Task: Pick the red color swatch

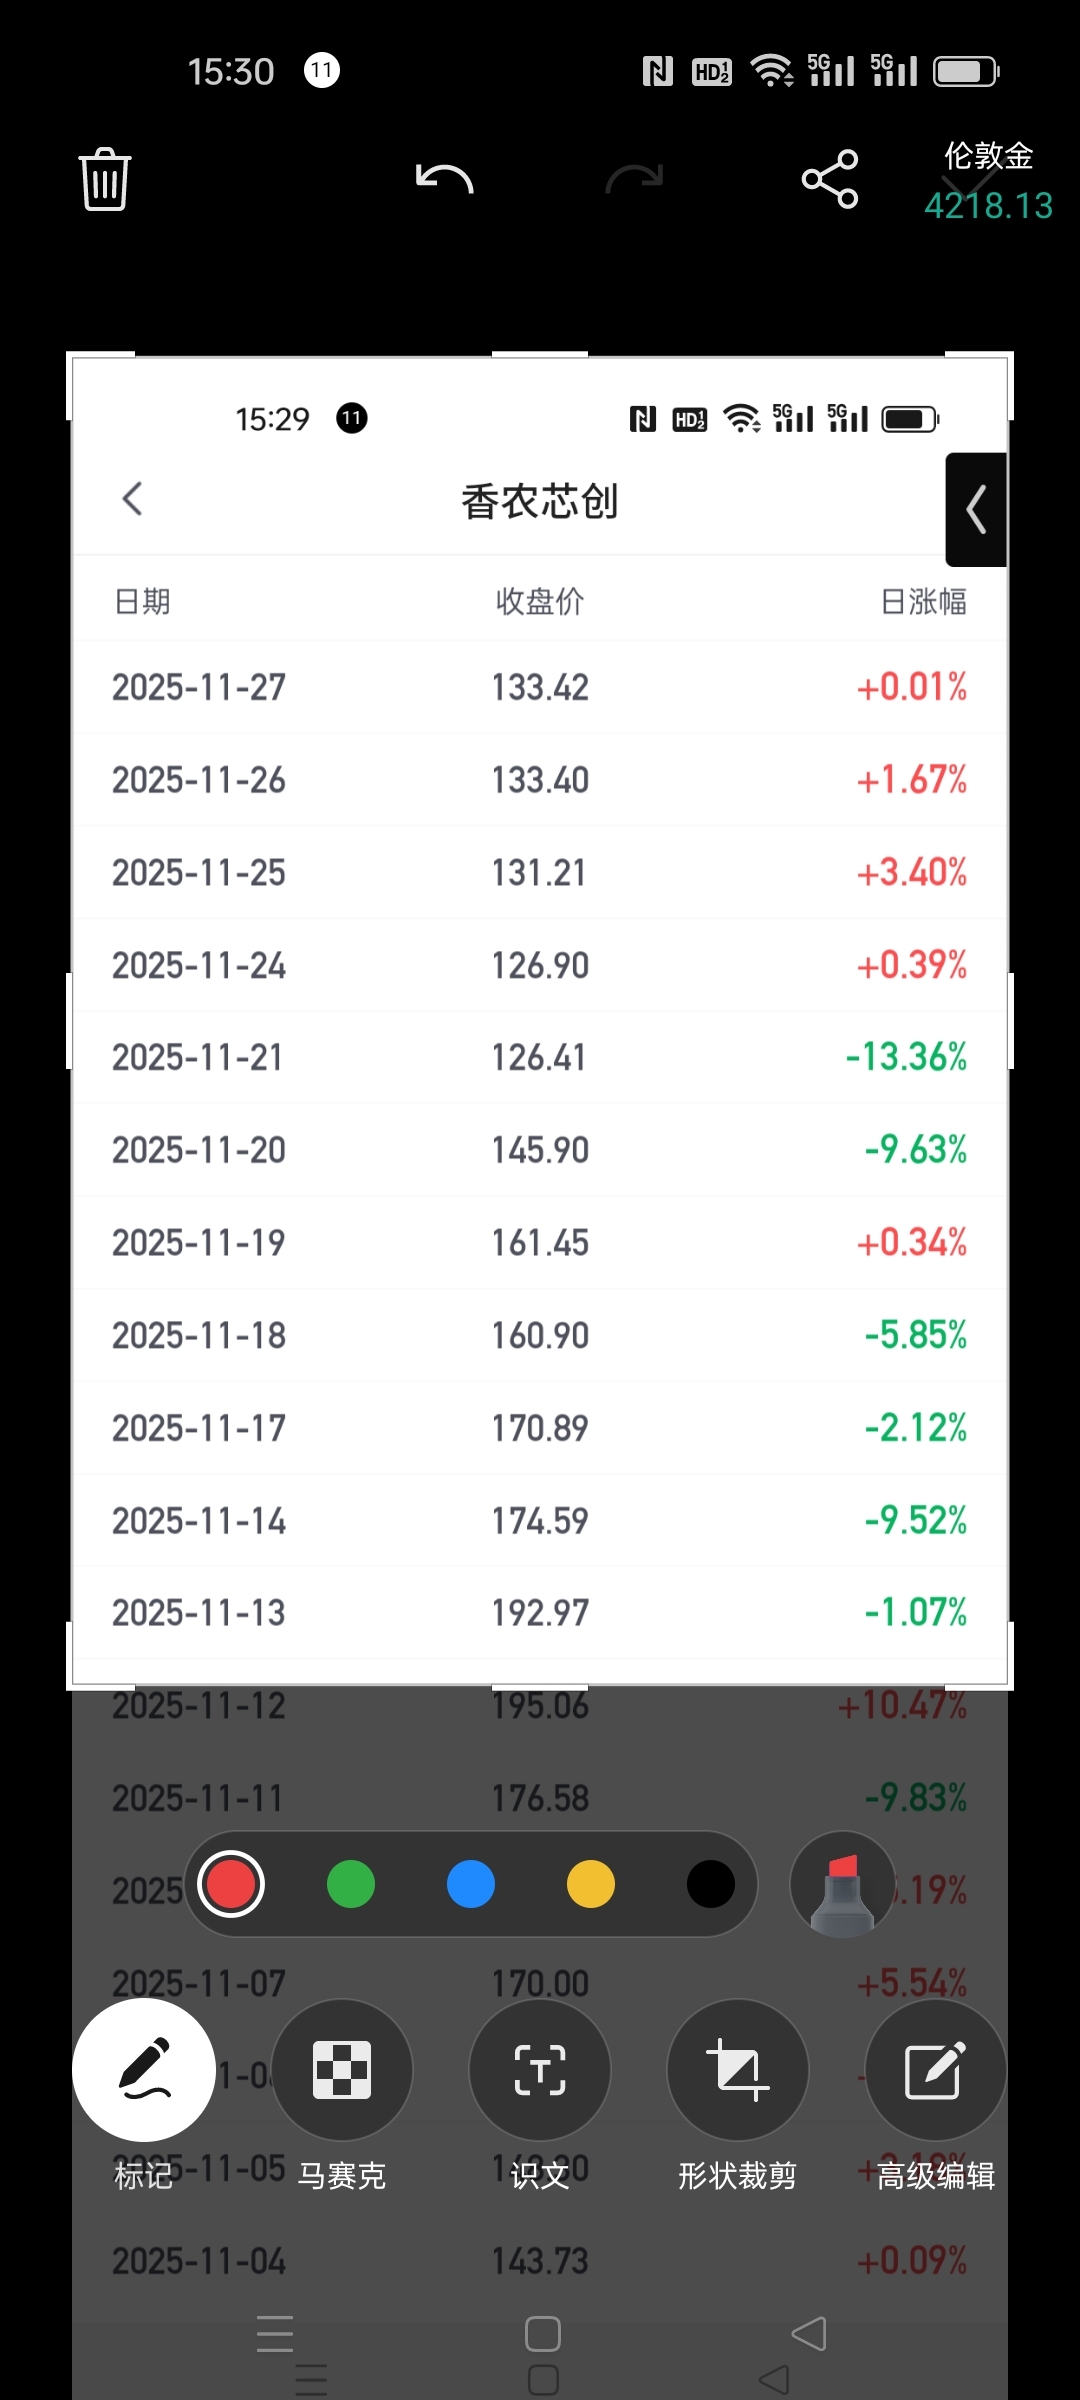Action: (231, 1885)
